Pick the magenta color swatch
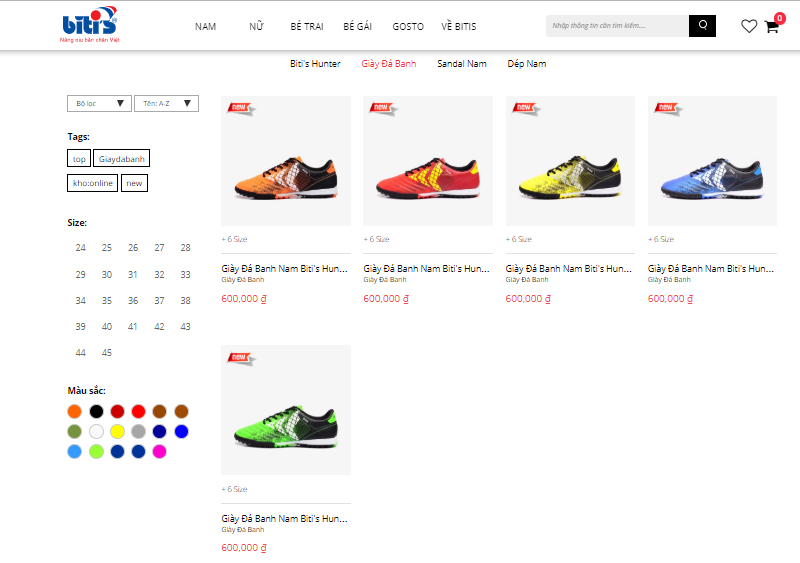This screenshot has height=563, width=800. point(159,452)
